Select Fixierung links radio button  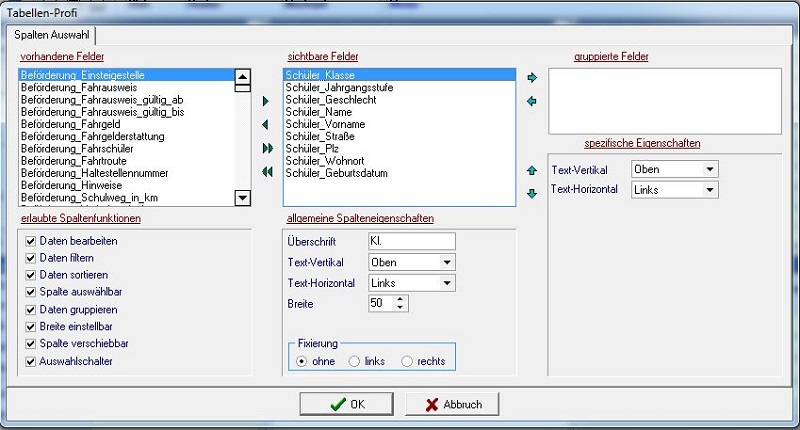click(354, 362)
